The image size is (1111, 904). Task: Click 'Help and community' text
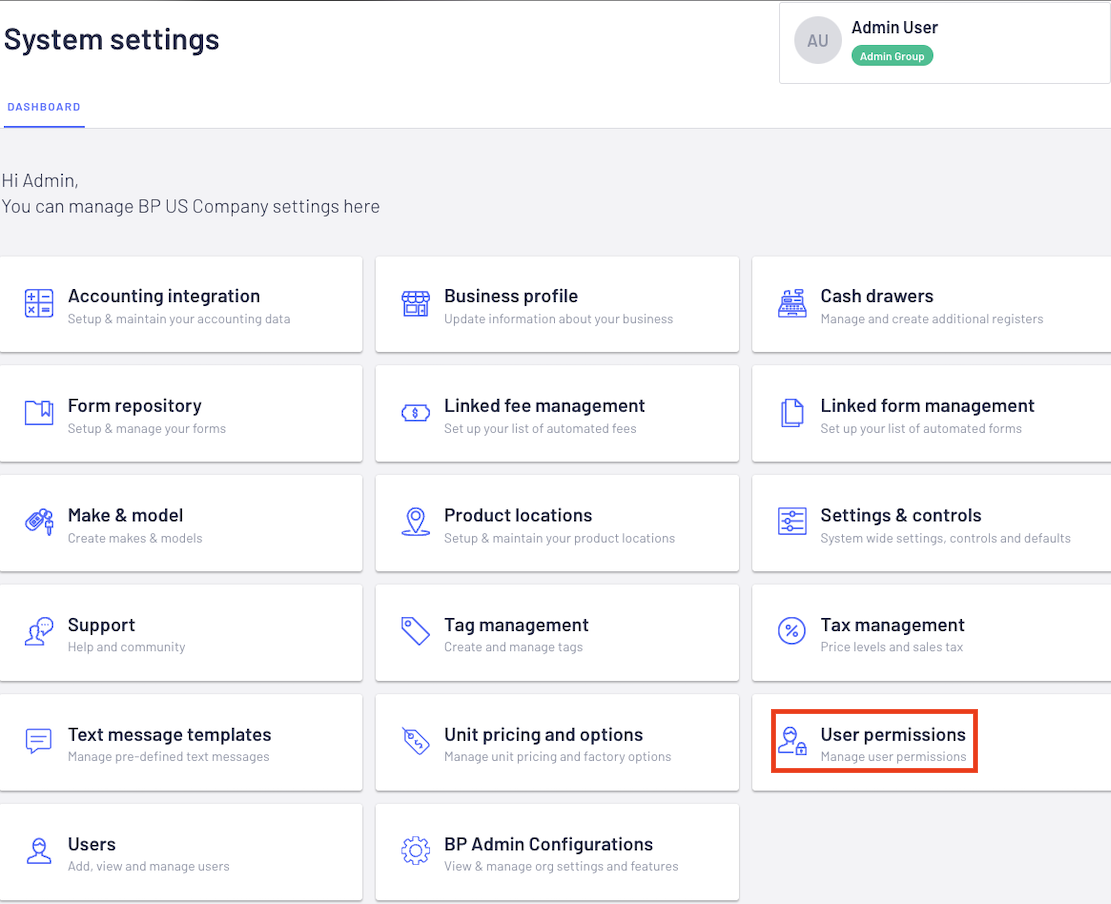[127, 647]
